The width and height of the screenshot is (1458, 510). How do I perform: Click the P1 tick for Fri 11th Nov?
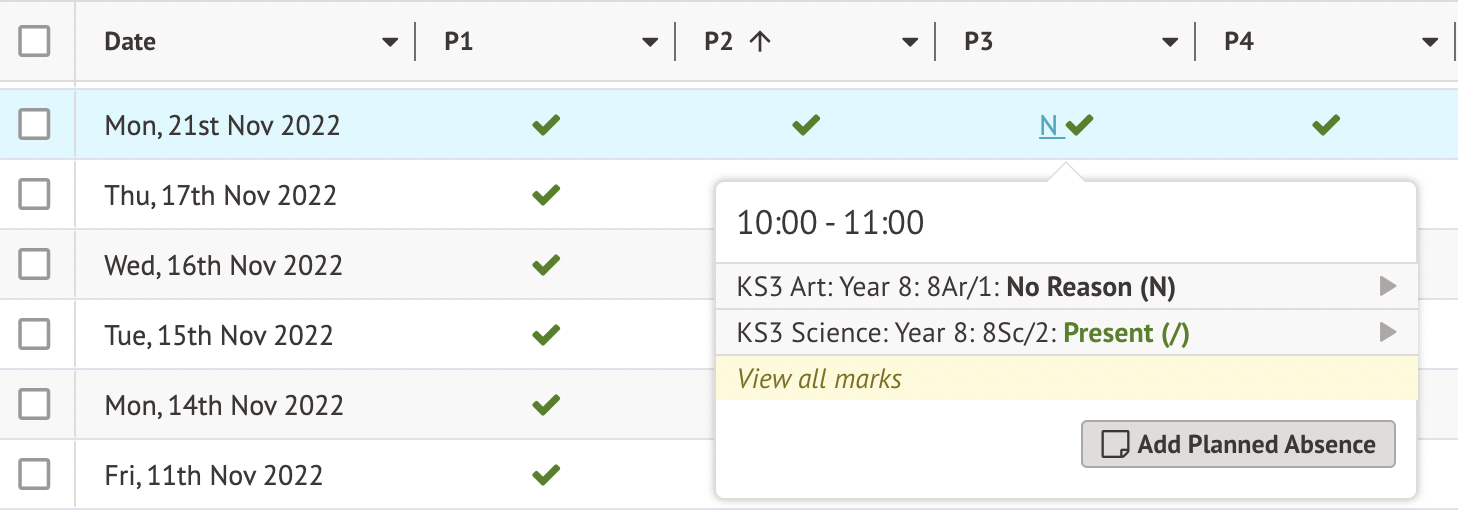coord(546,475)
